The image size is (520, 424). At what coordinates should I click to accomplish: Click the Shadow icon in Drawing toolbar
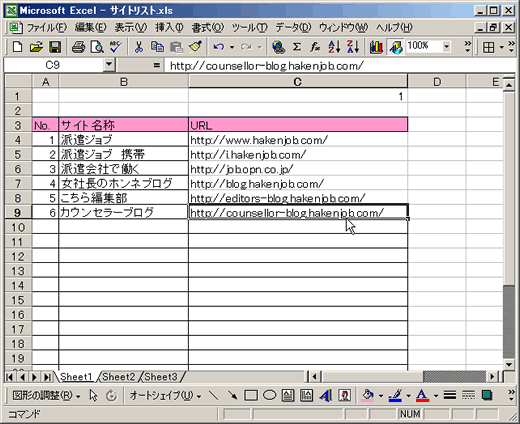click(487, 396)
